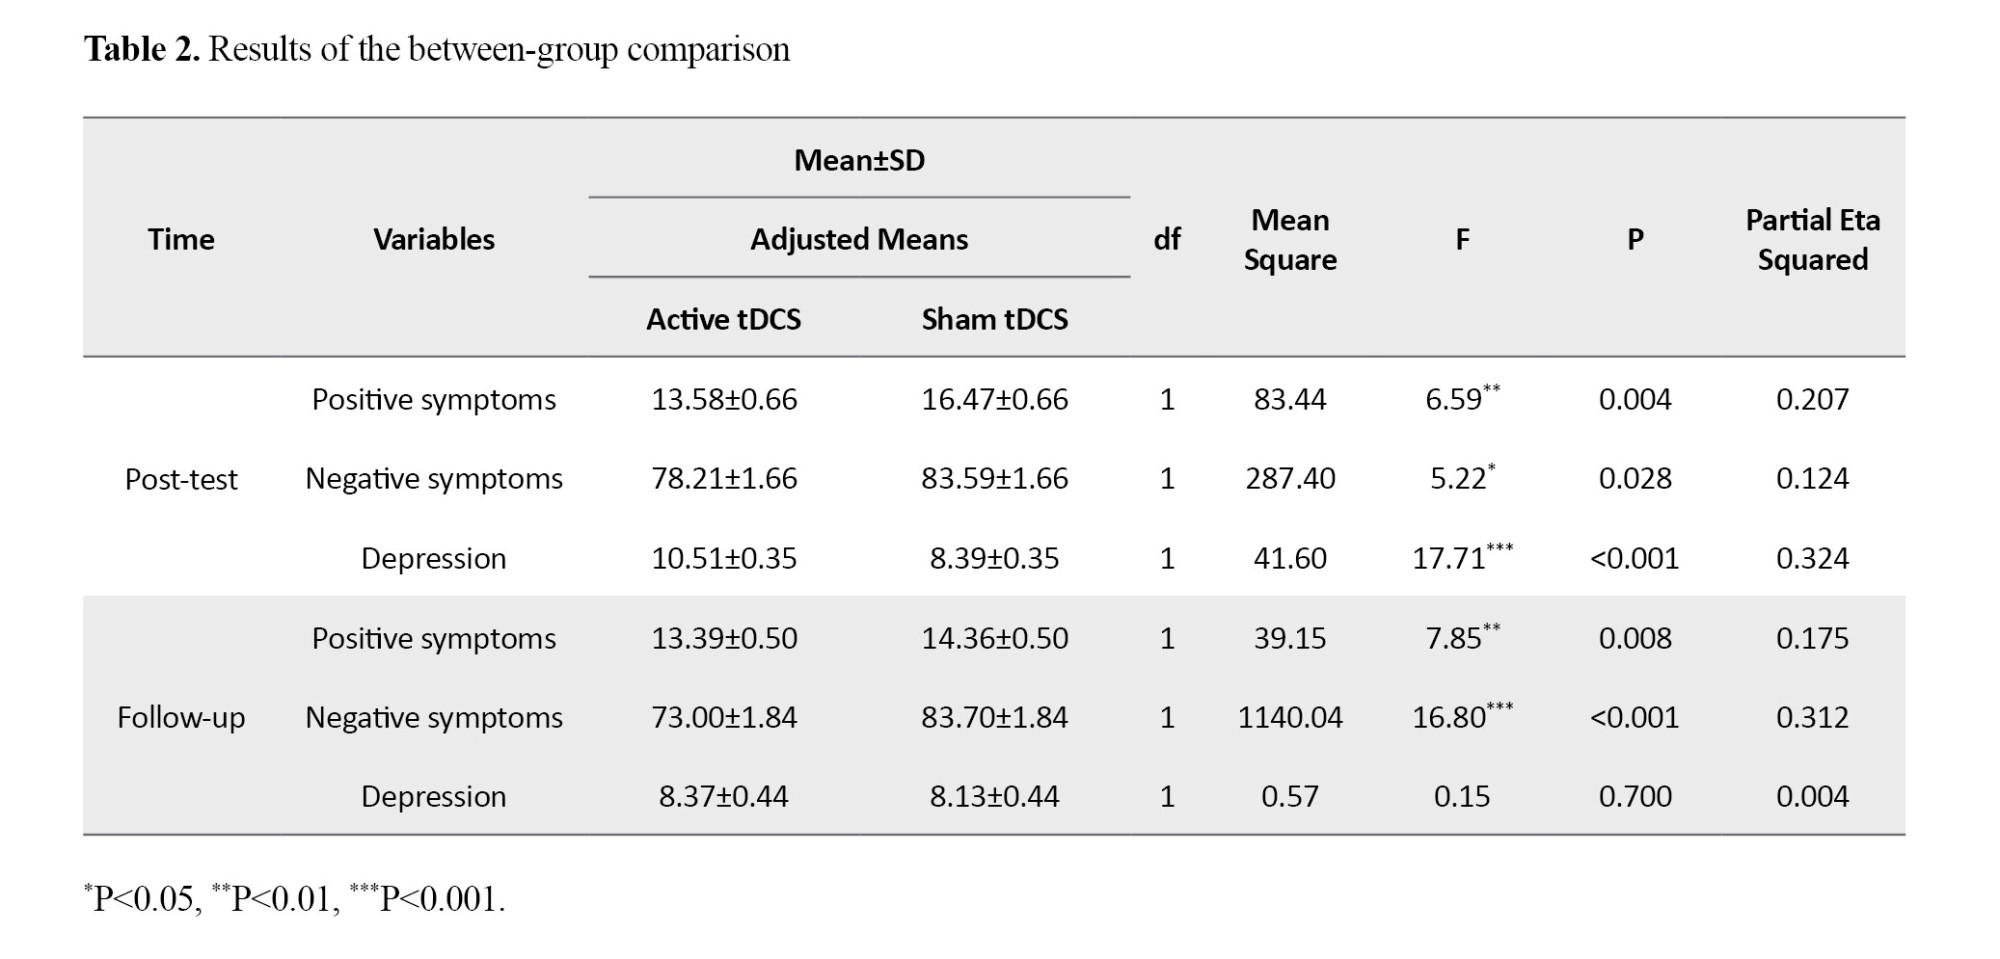Image resolution: width=2000 pixels, height=959 pixels.
Task: Click the Post-test row label
Action: click(181, 479)
